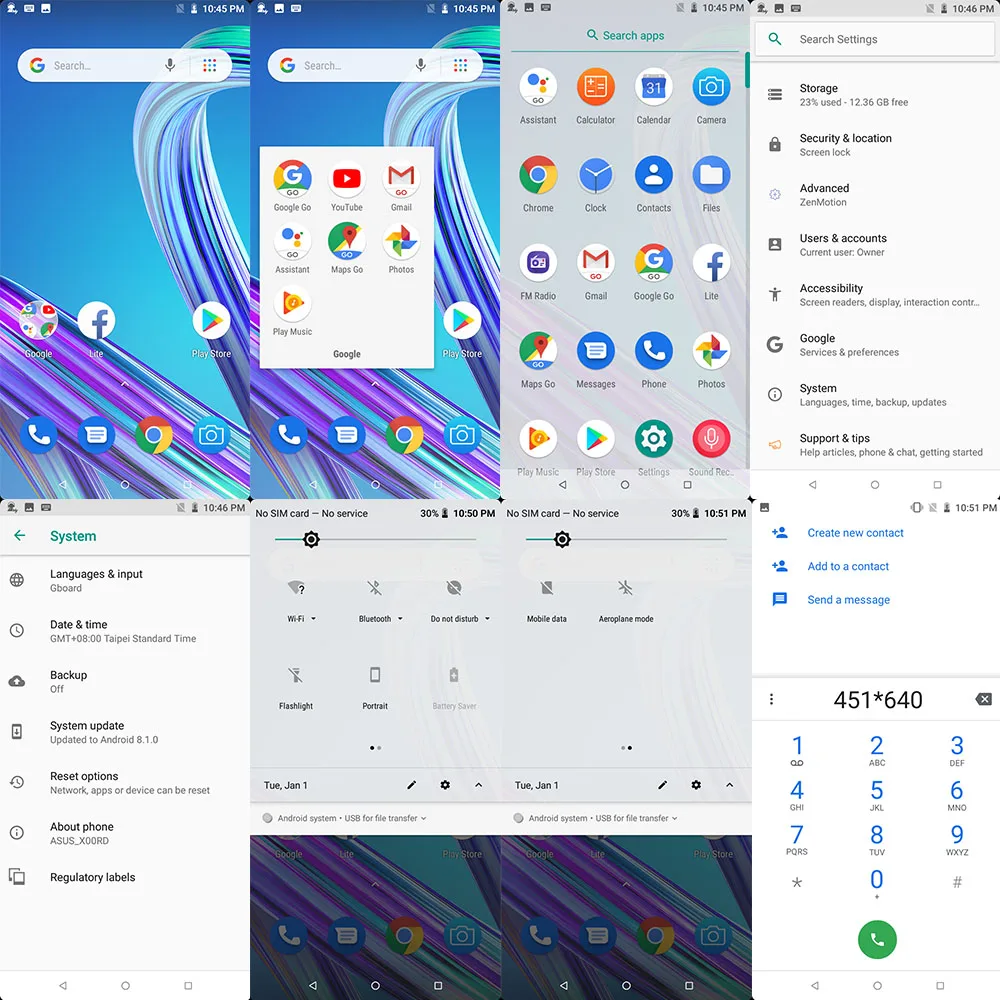Open Maps Go in the app drawer
The image size is (1000, 1000).
(538, 351)
